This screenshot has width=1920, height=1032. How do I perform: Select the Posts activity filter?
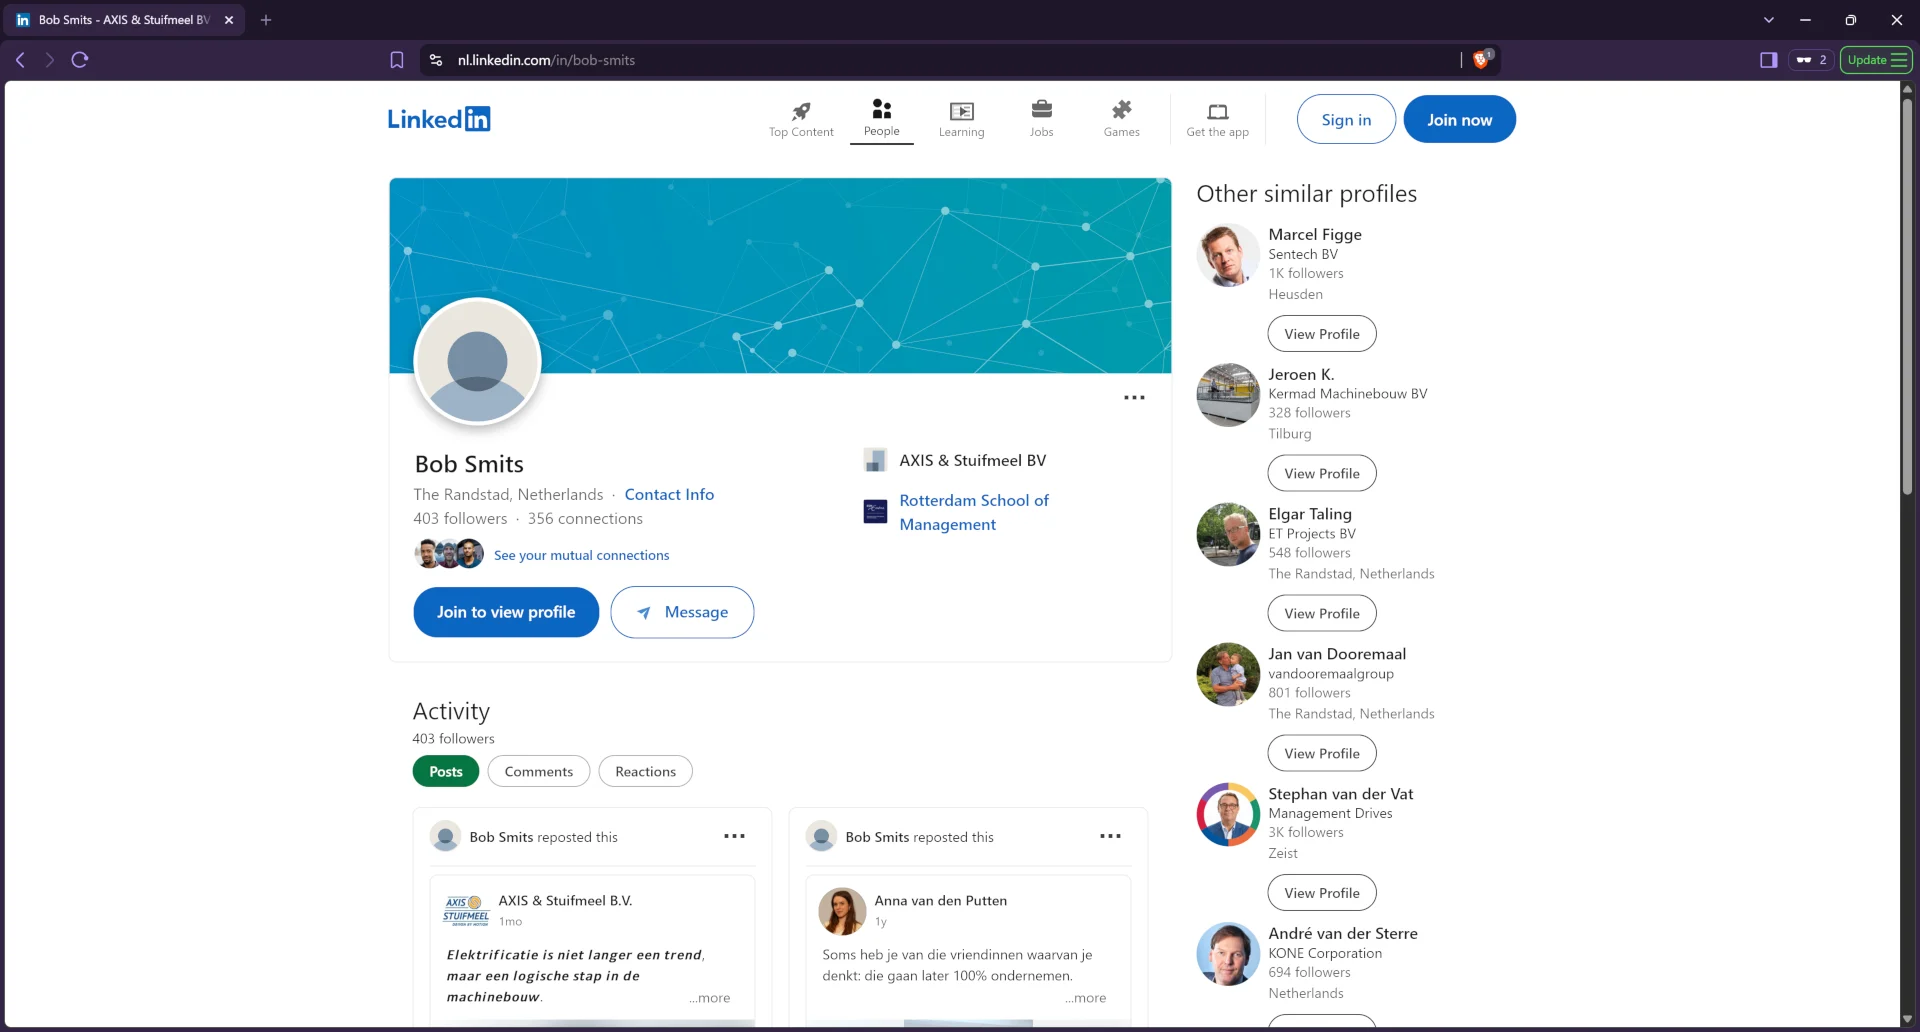446,771
